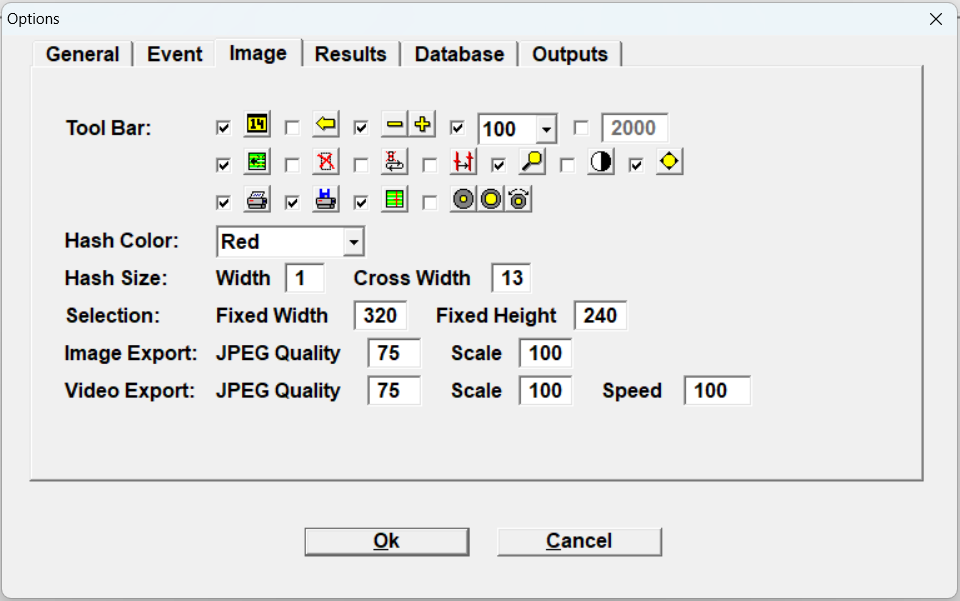Click the Hash Size Width field

coord(305,278)
